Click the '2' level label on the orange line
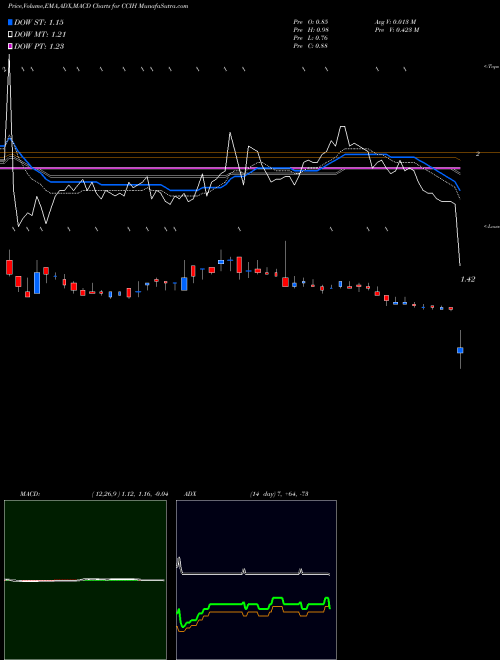The height and width of the screenshot is (660, 500). [x=478, y=154]
